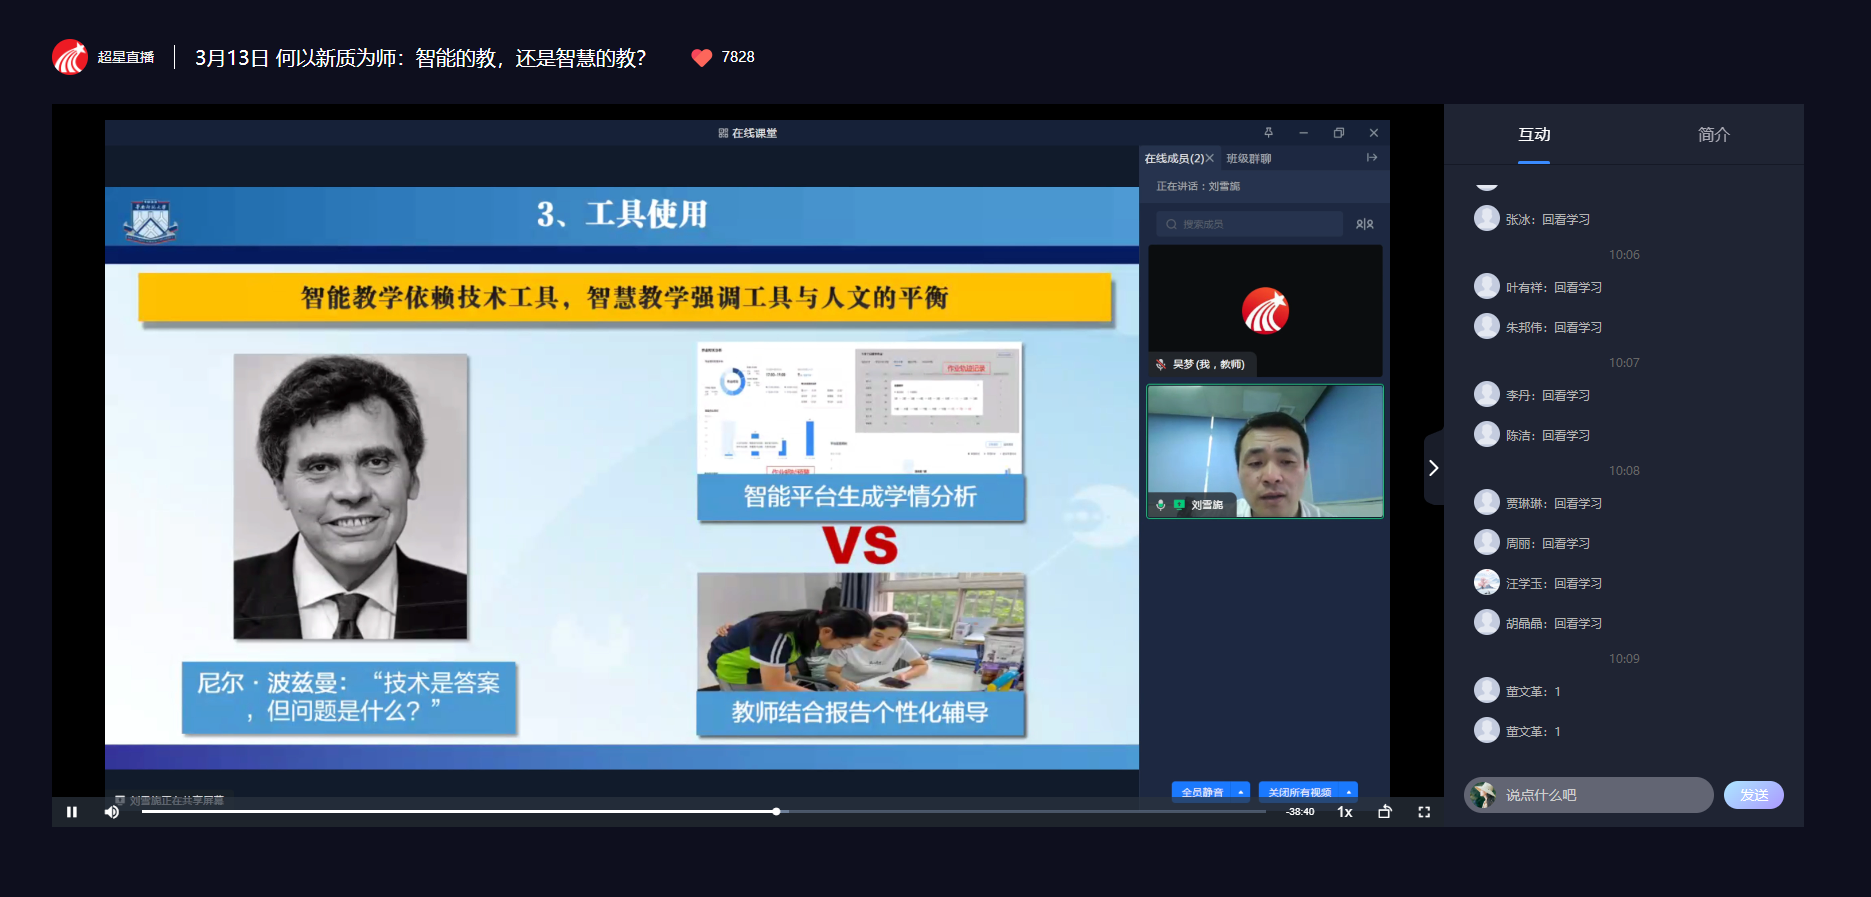Click the rotate/share icon beside 1x
1871x897 pixels.
pyautogui.click(x=1385, y=812)
